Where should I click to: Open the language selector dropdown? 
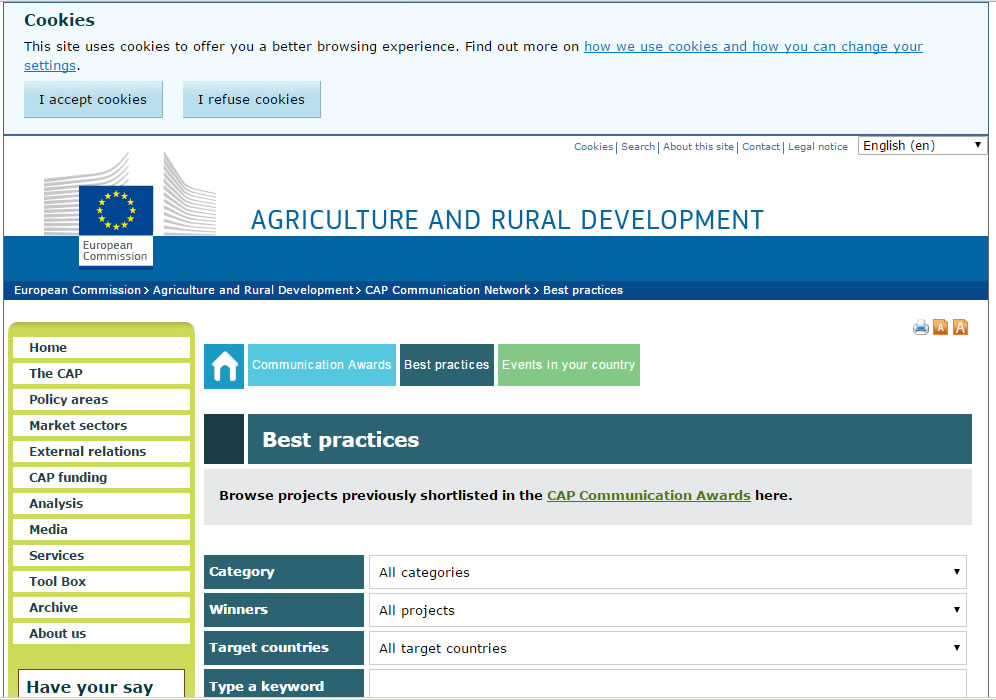[922, 146]
